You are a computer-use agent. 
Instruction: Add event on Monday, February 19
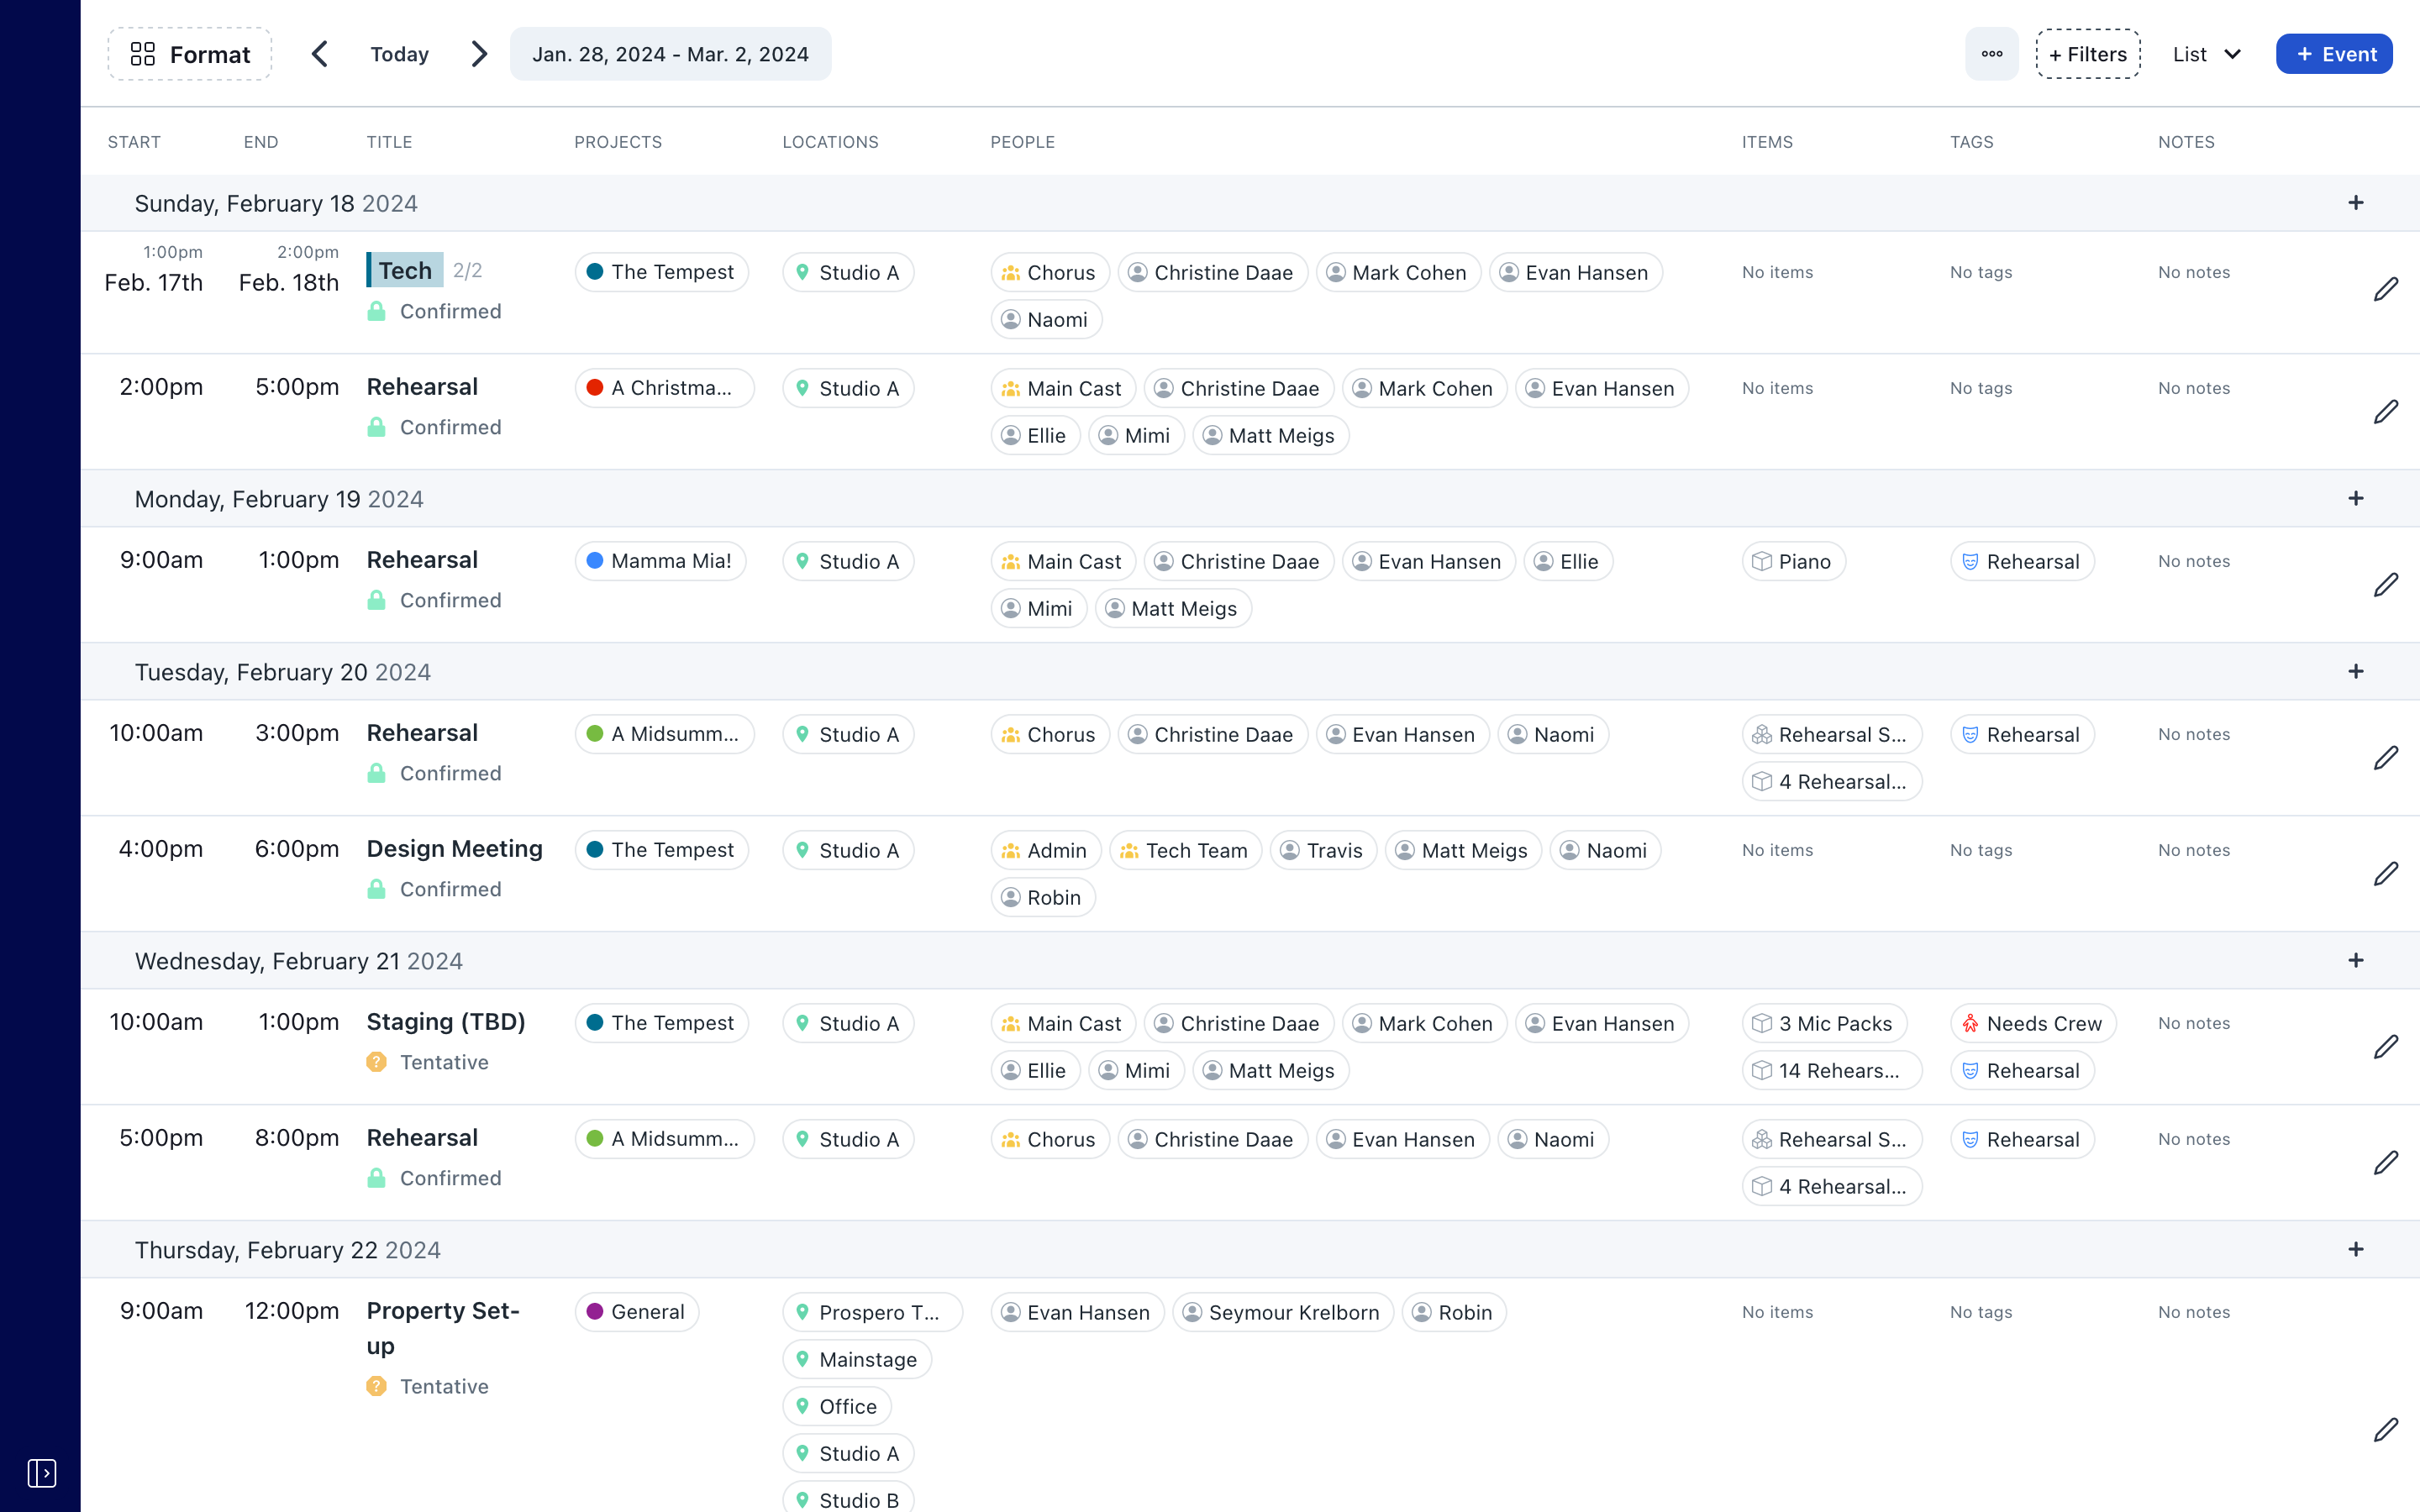click(x=2355, y=498)
